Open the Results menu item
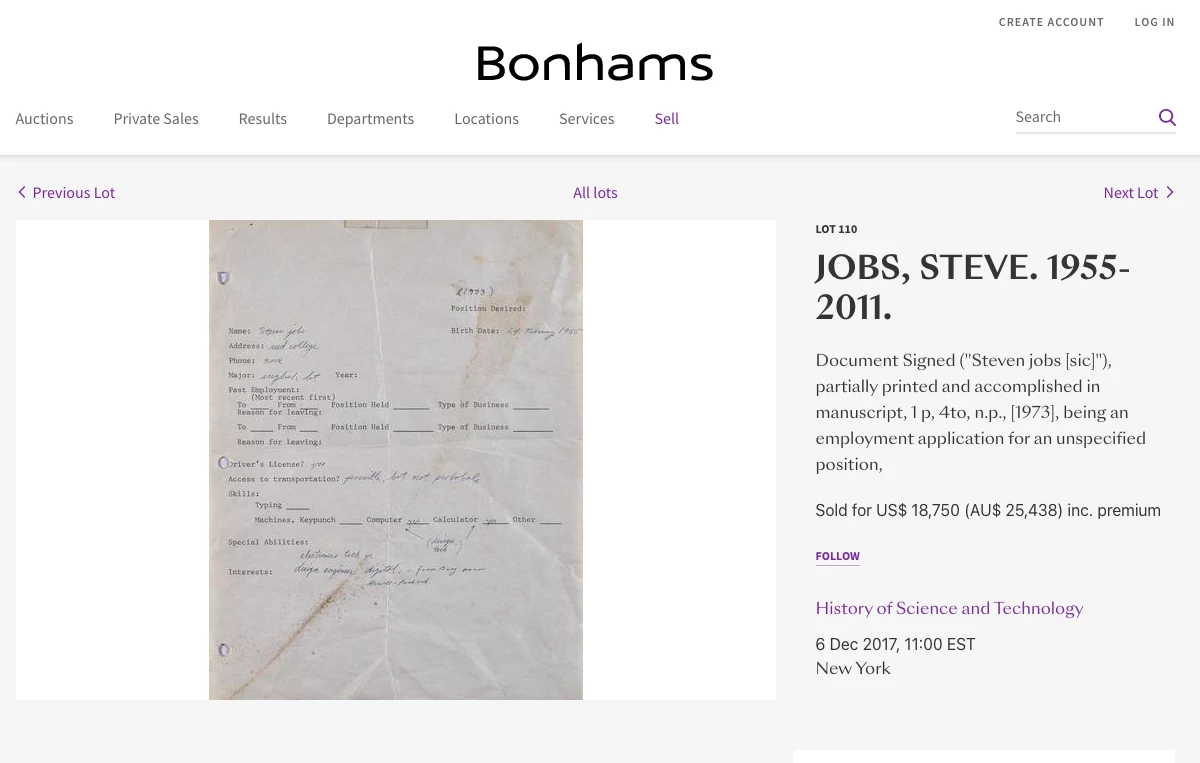The image size is (1200, 763). point(262,119)
